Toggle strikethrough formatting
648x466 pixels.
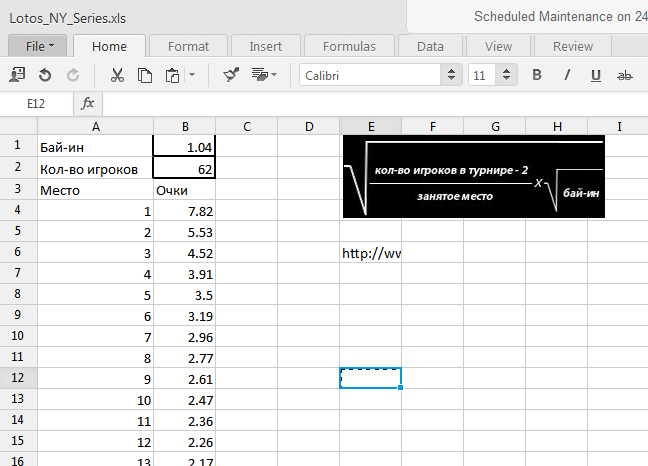[624, 76]
